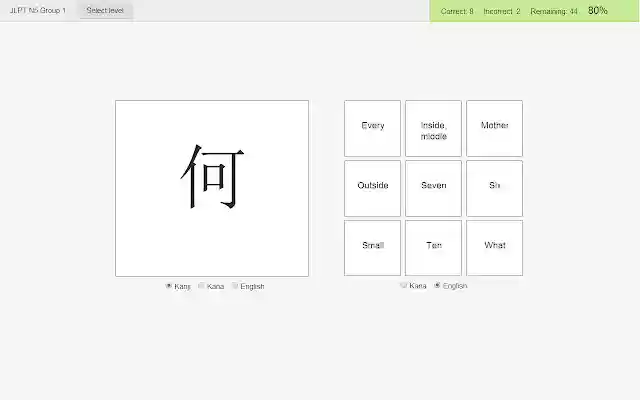Click the 何 kanji question card
640x400 pixels.
[212, 188]
